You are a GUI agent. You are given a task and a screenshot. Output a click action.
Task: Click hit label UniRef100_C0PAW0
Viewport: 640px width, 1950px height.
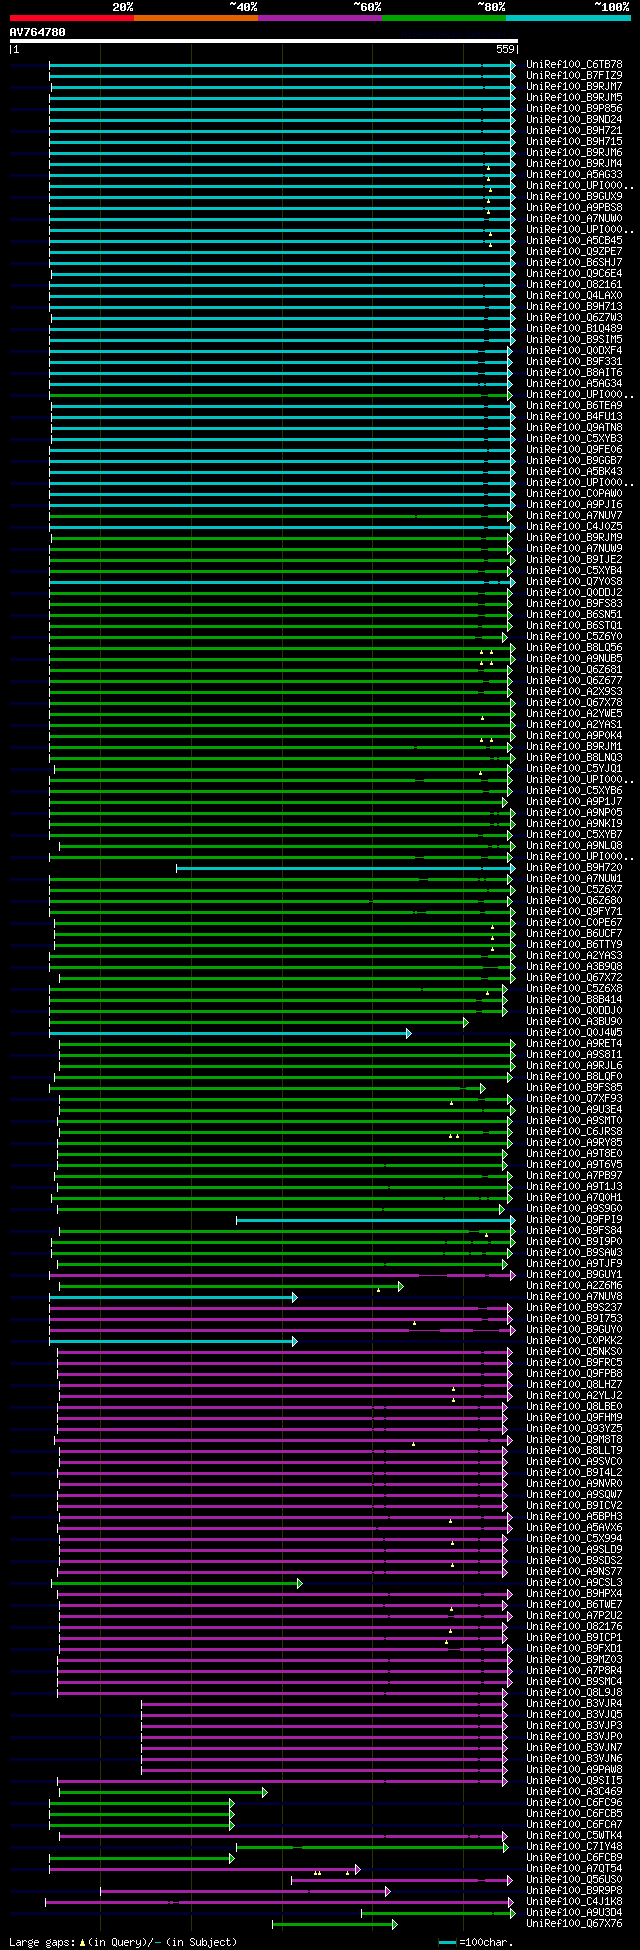[x=574, y=494]
